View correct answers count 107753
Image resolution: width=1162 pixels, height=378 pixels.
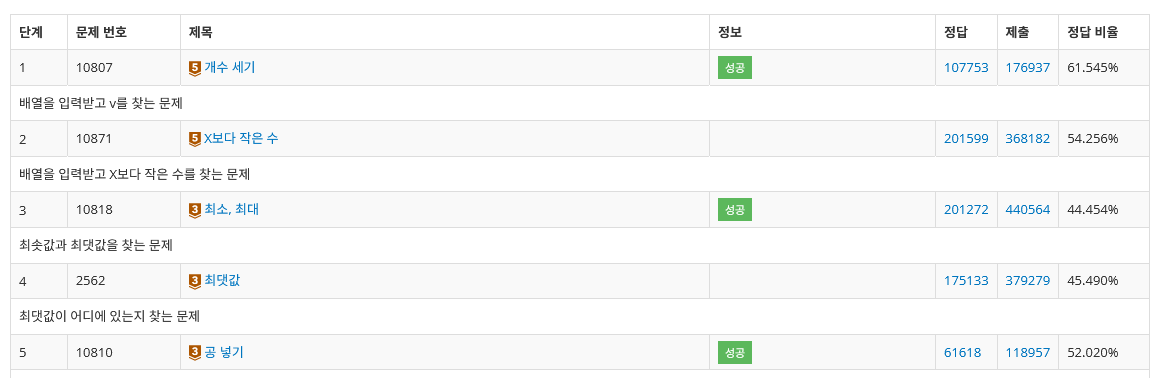click(966, 67)
